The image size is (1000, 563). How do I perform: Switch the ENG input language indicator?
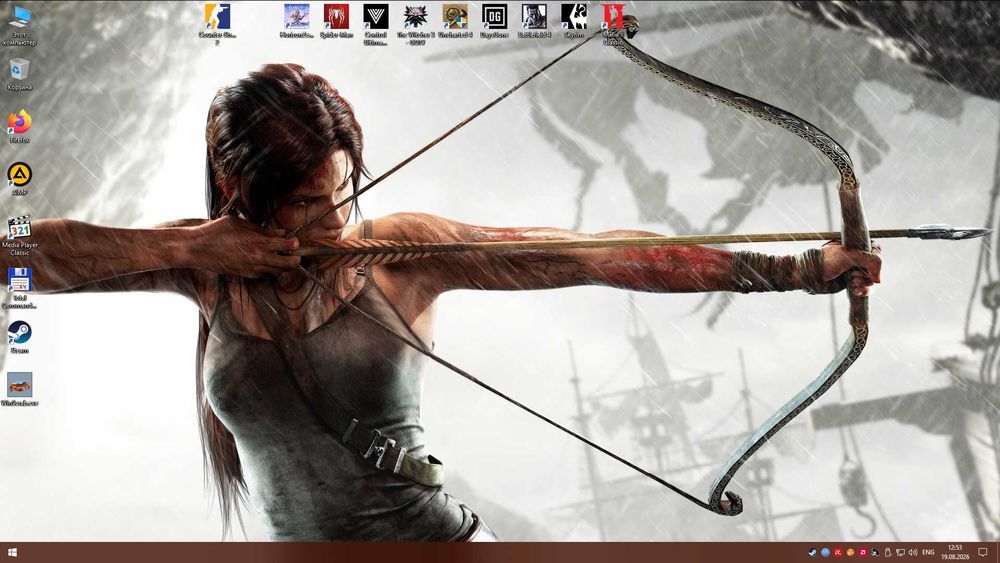coord(929,552)
